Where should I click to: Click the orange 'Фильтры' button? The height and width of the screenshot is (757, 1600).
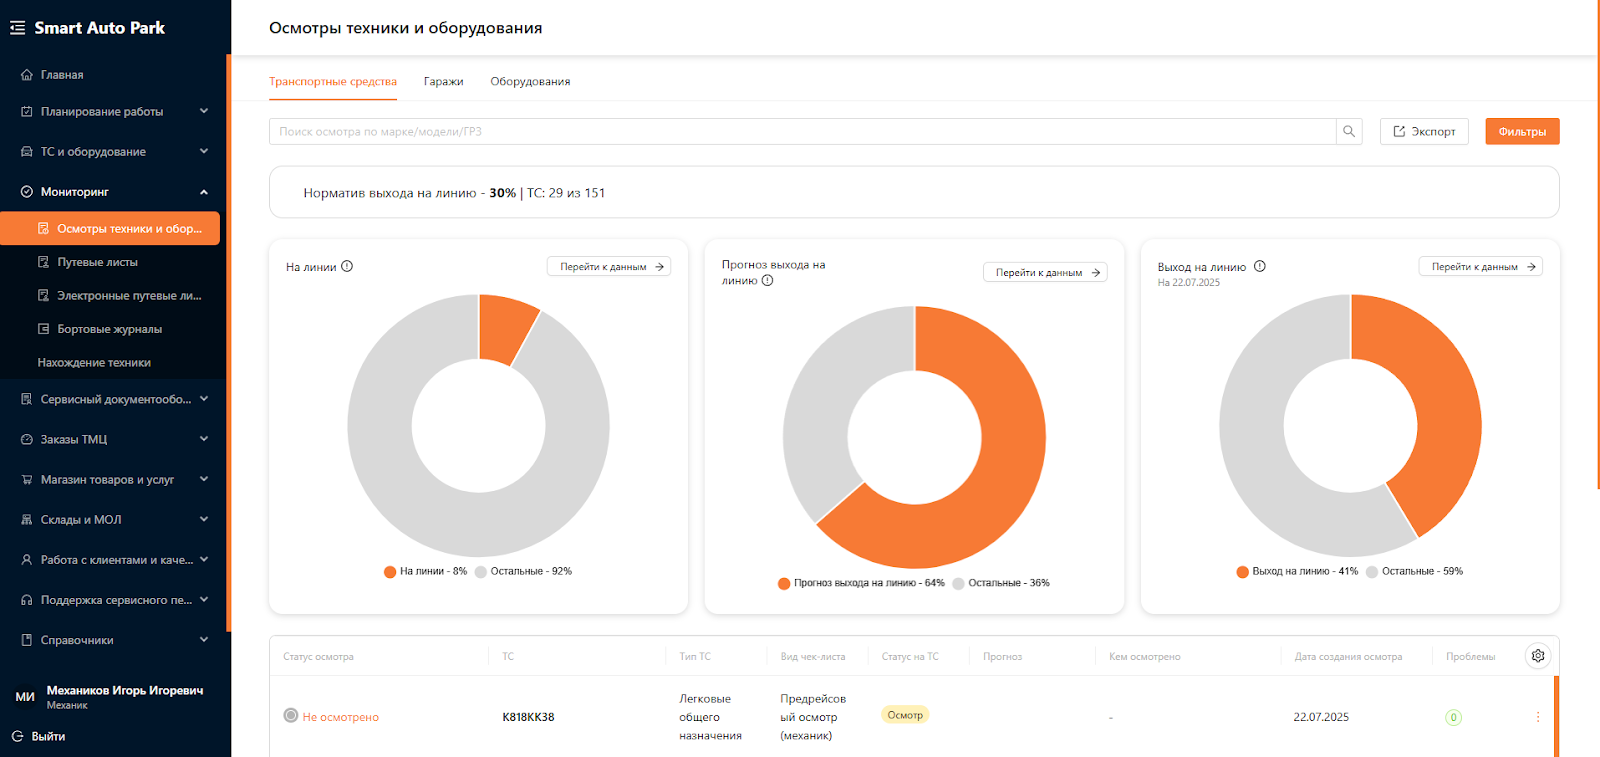(1521, 132)
